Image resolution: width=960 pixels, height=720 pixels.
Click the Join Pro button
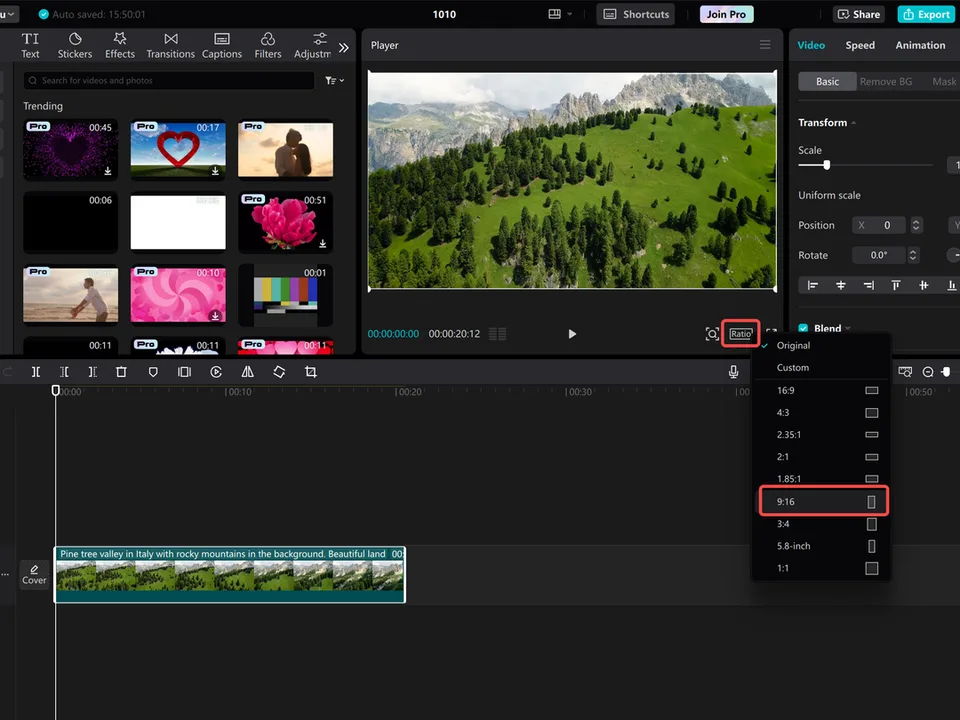pos(727,14)
